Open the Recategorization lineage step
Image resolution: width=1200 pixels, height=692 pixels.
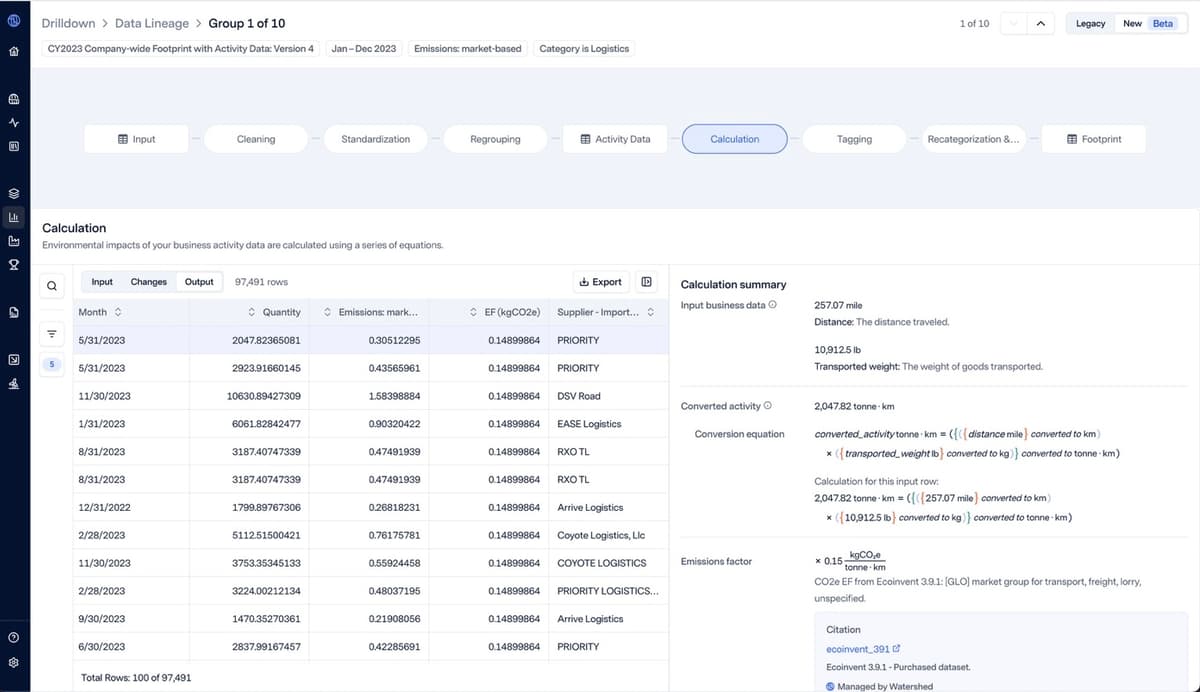click(974, 139)
